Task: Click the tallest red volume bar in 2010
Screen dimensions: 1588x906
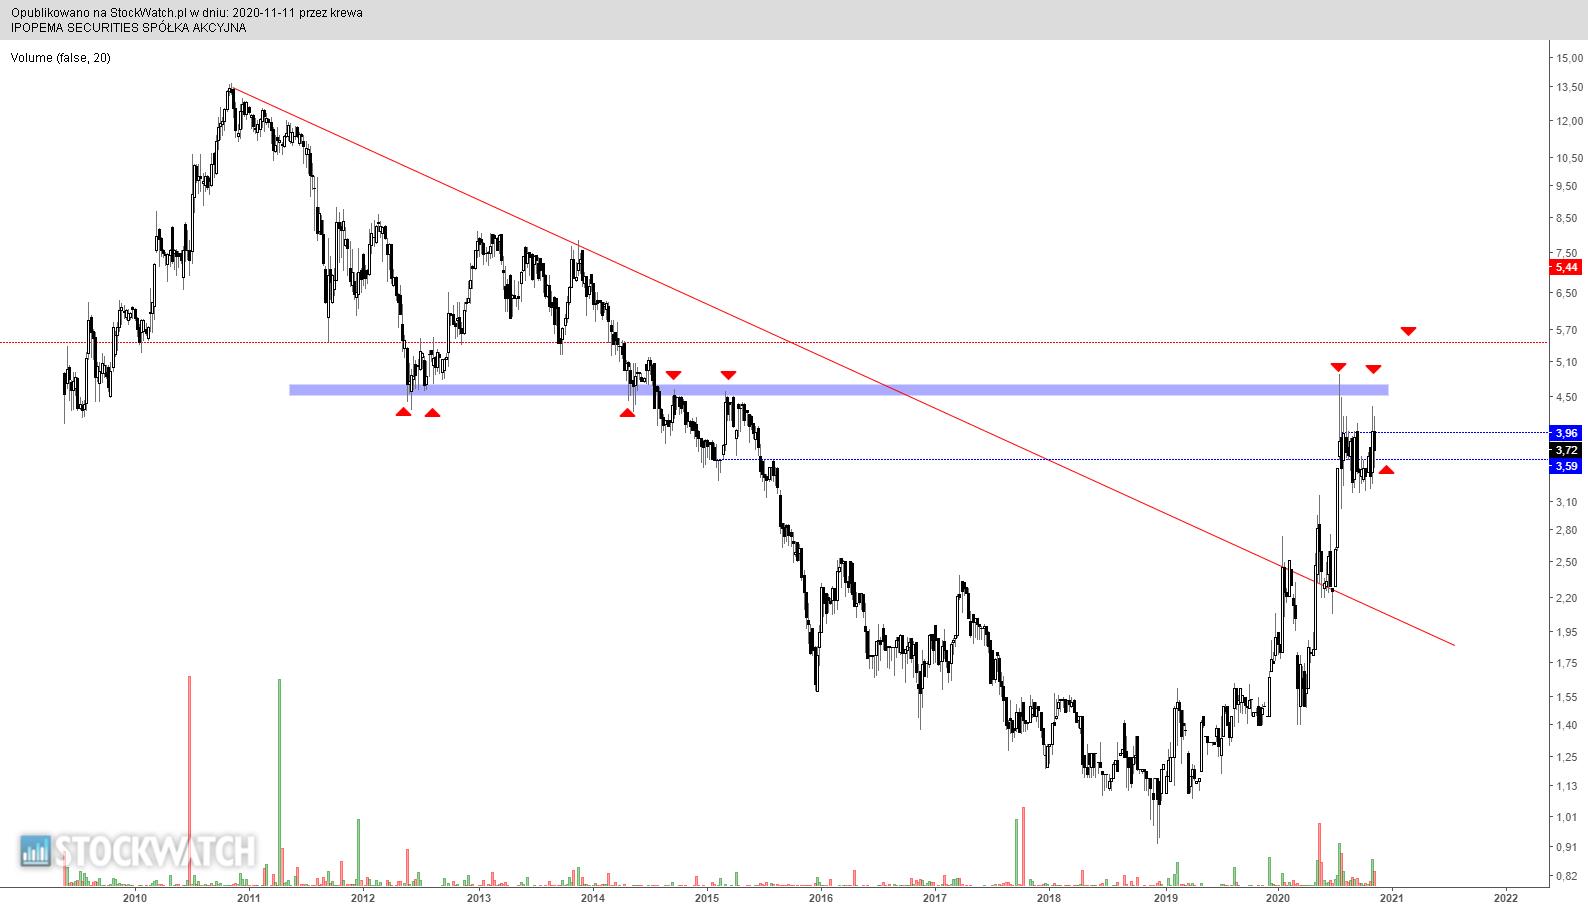Action: (189, 781)
